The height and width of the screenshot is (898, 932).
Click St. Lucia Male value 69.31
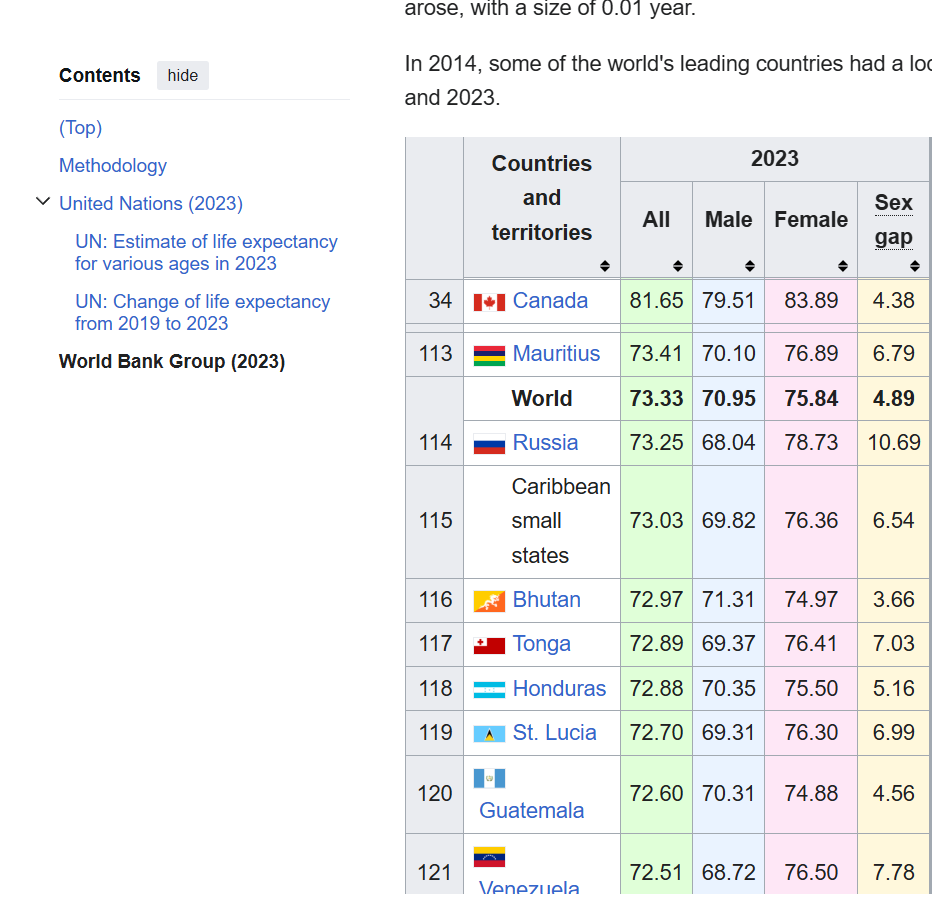(x=728, y=733)
